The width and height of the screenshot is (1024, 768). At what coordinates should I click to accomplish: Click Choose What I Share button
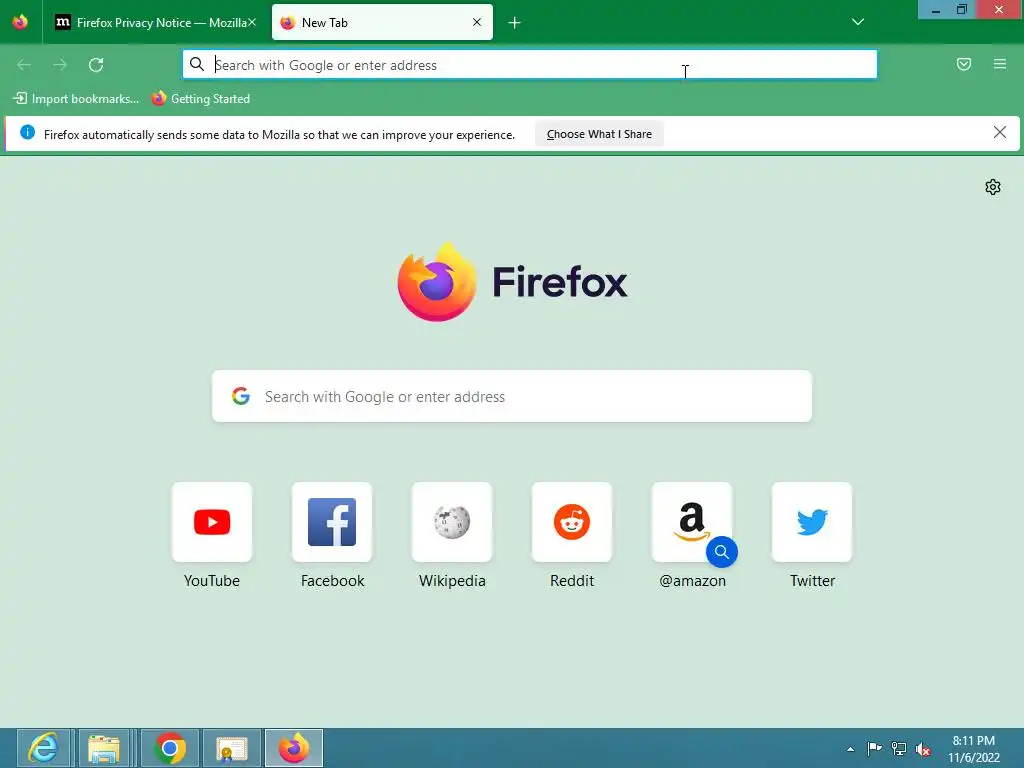pos(599,134)
